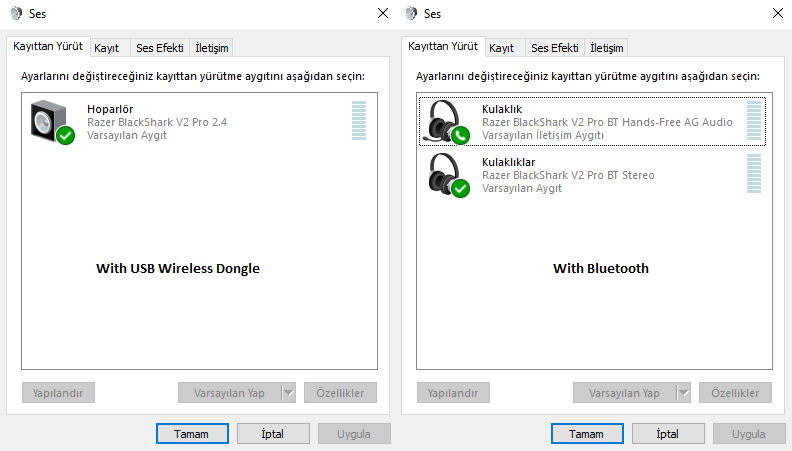The image size is (792, 451).
Task: Close the right Ses window
Action: (x=778, y=13)
